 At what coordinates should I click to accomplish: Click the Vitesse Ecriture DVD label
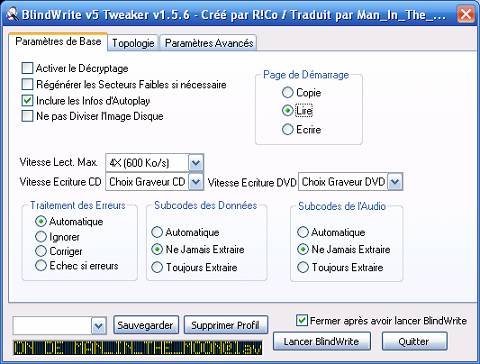coord(252,182)
